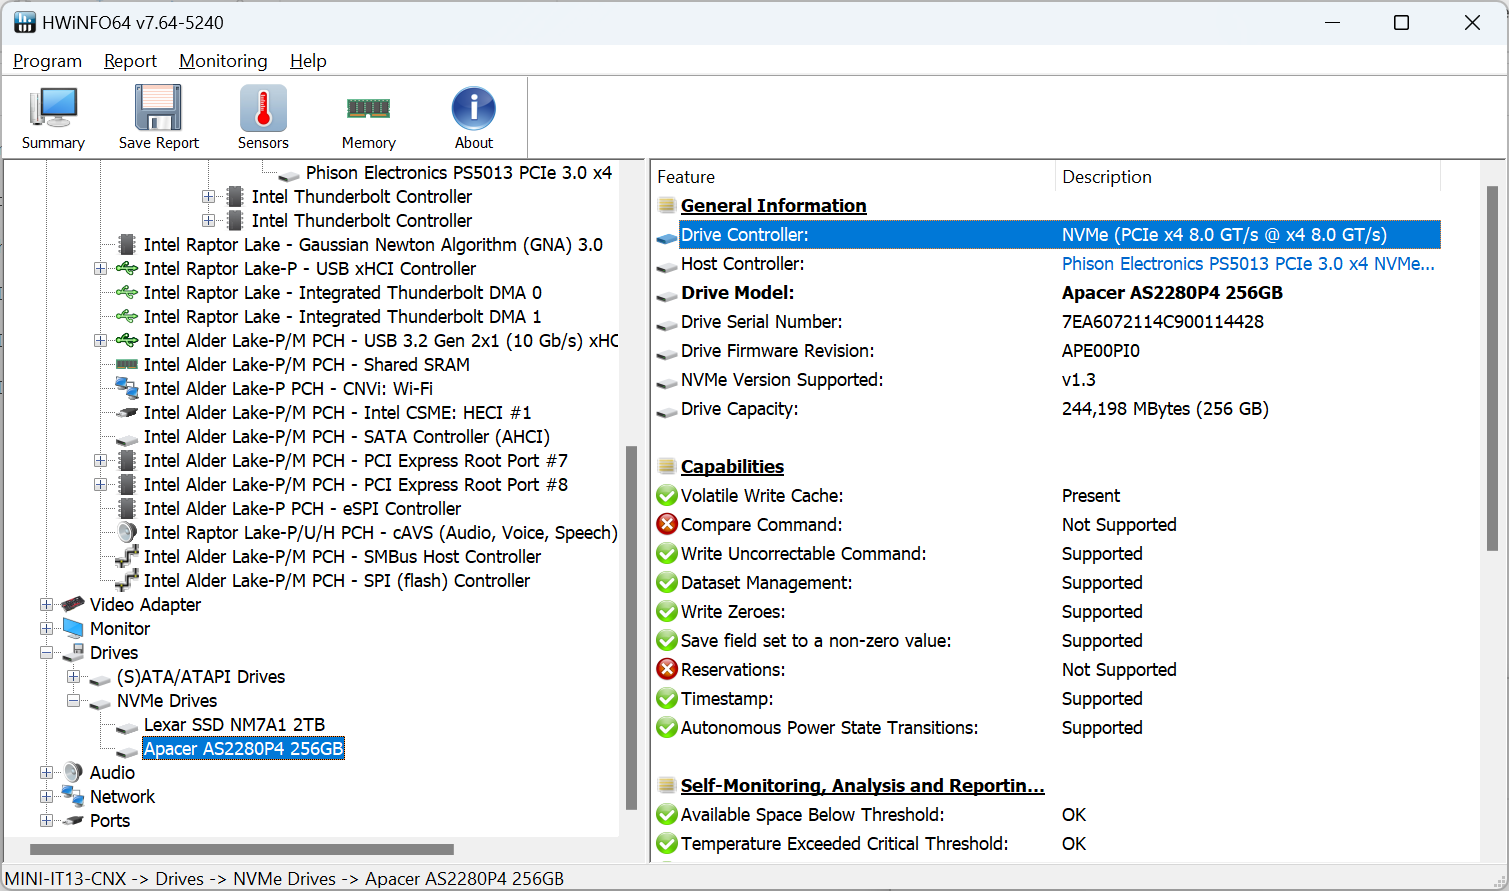Click the USB xHCI Controller USB icon
Image resolution: width=1509 pixels, height=891 pixels.
point(127,268)
